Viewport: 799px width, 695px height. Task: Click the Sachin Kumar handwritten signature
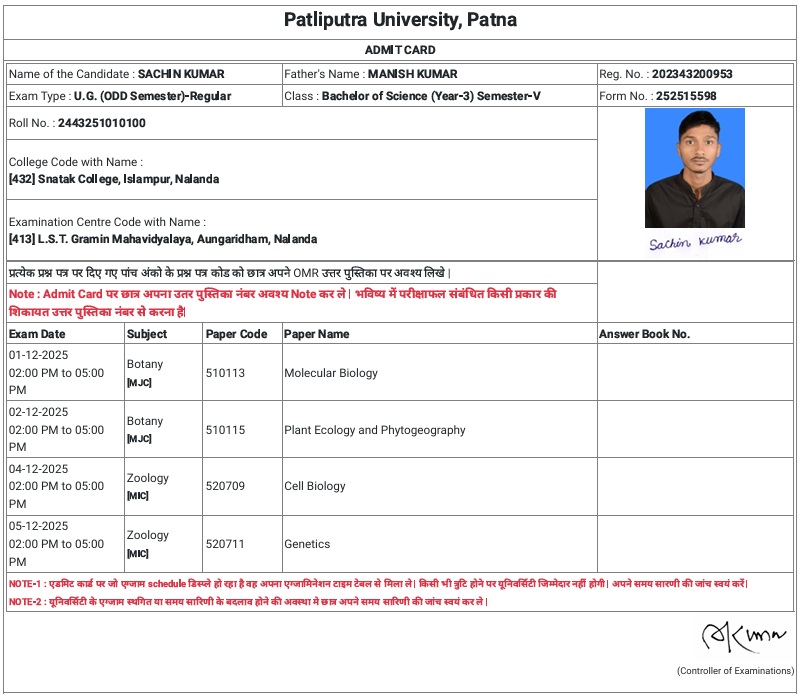pyautogui.click(x=694, y=242)
